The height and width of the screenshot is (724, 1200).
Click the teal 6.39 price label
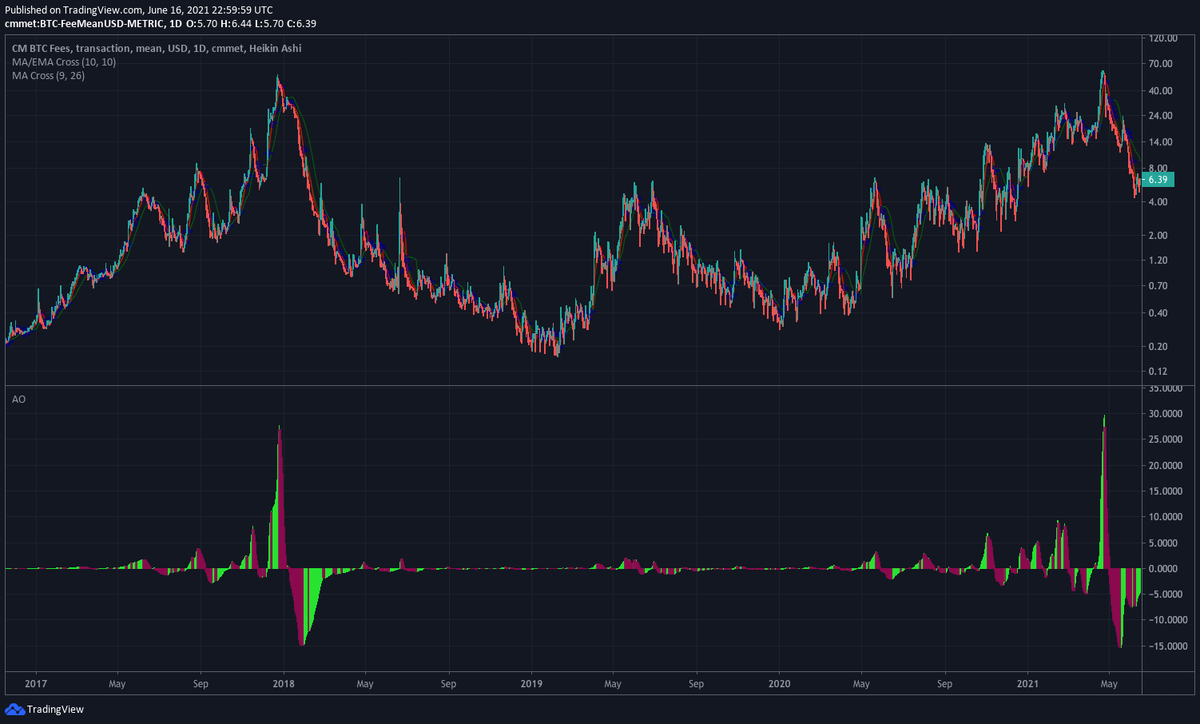click(x=1159, y=181)
